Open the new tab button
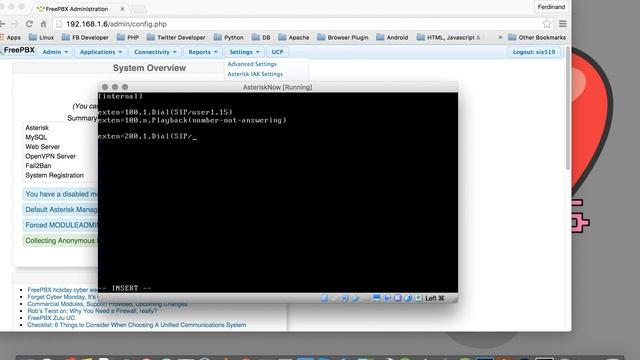The width and height of the screenshot is (640, 360). tap(139, 9)
